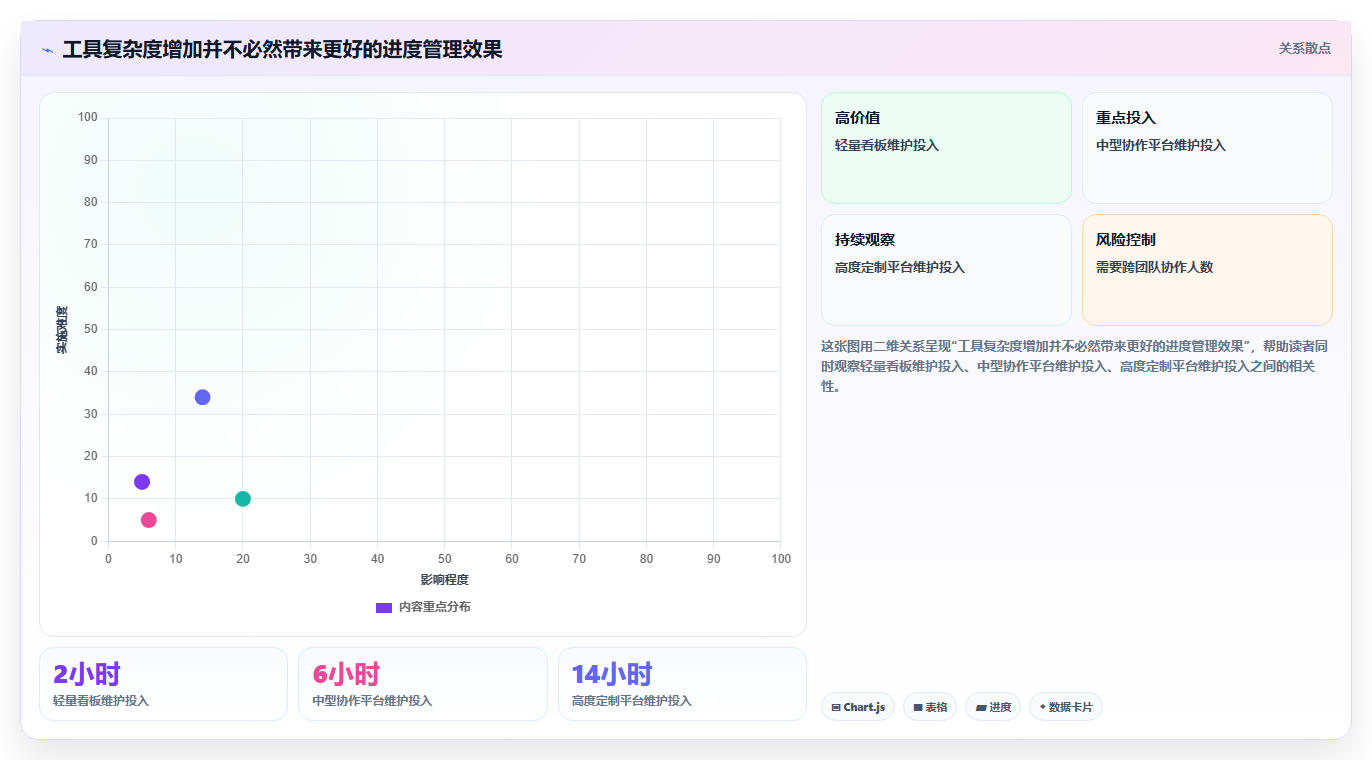Open the 高价值 quadrant card
This screenshot has width=1372, height=760.
(946, 148)
